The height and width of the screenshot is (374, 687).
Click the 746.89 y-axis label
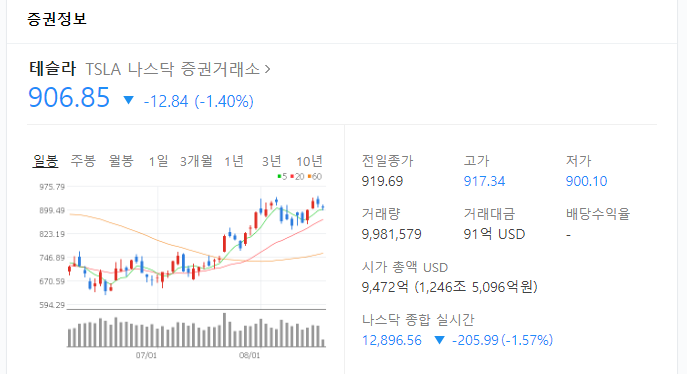pyautogui.click(x=52, y=258)
